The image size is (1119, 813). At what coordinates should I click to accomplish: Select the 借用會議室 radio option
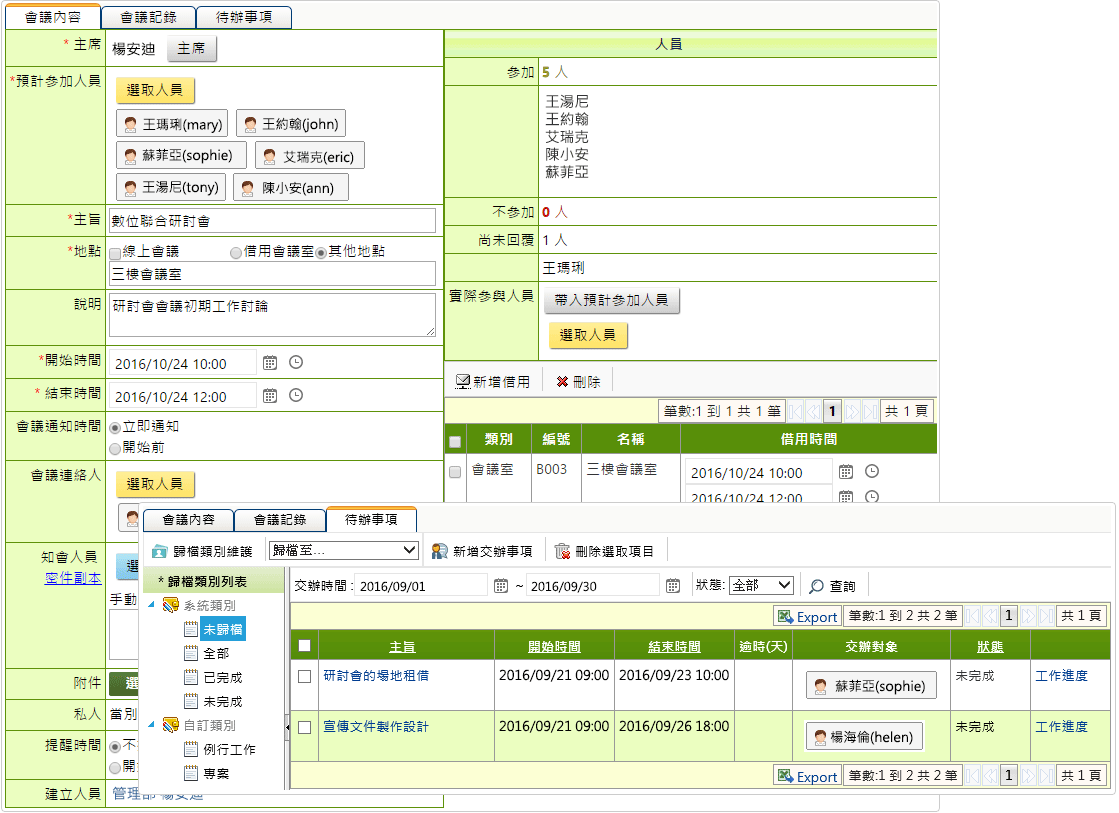(236, 253)
